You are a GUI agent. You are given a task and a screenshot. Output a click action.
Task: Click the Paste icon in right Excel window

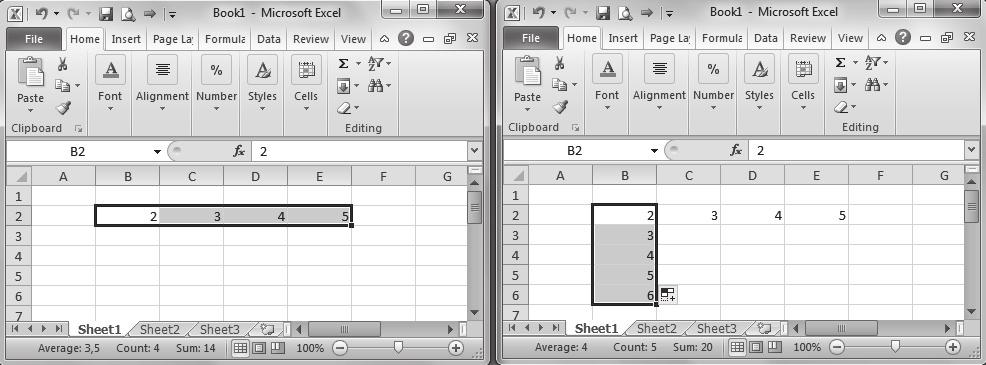[x=527, y=70]
